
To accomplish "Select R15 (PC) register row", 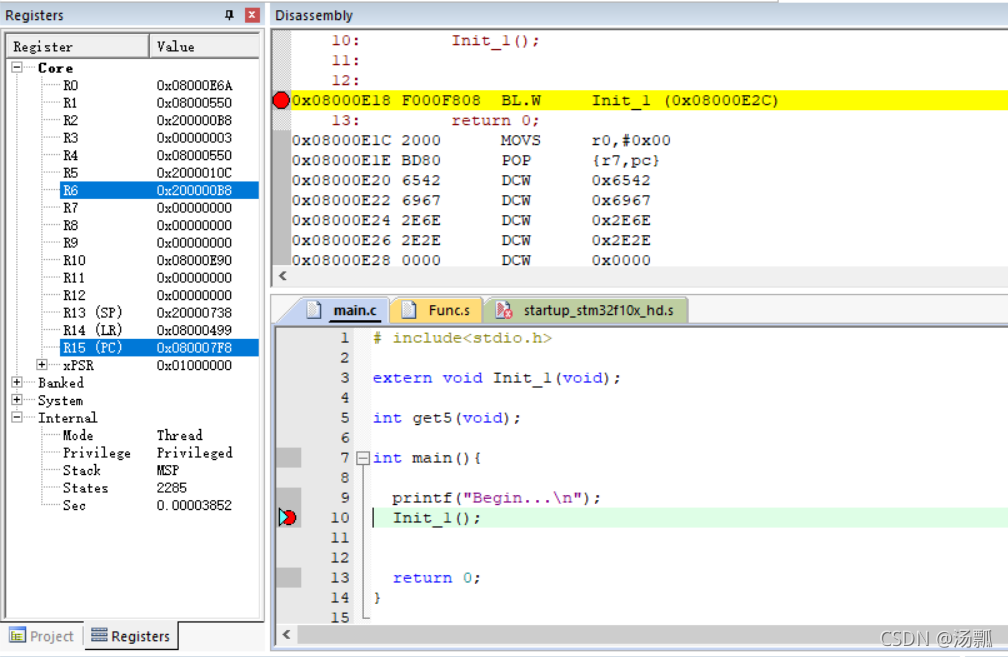I will (159, 348).
